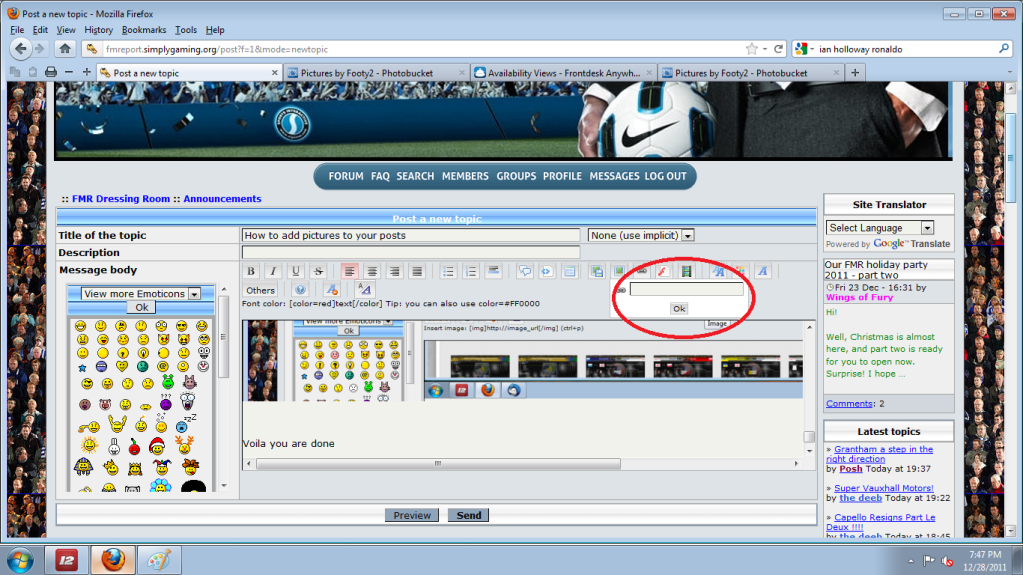This screenshot has height=575, width=1023.
Task: Click LOG OUT in navigation bar
Action: tap(665, 176)
